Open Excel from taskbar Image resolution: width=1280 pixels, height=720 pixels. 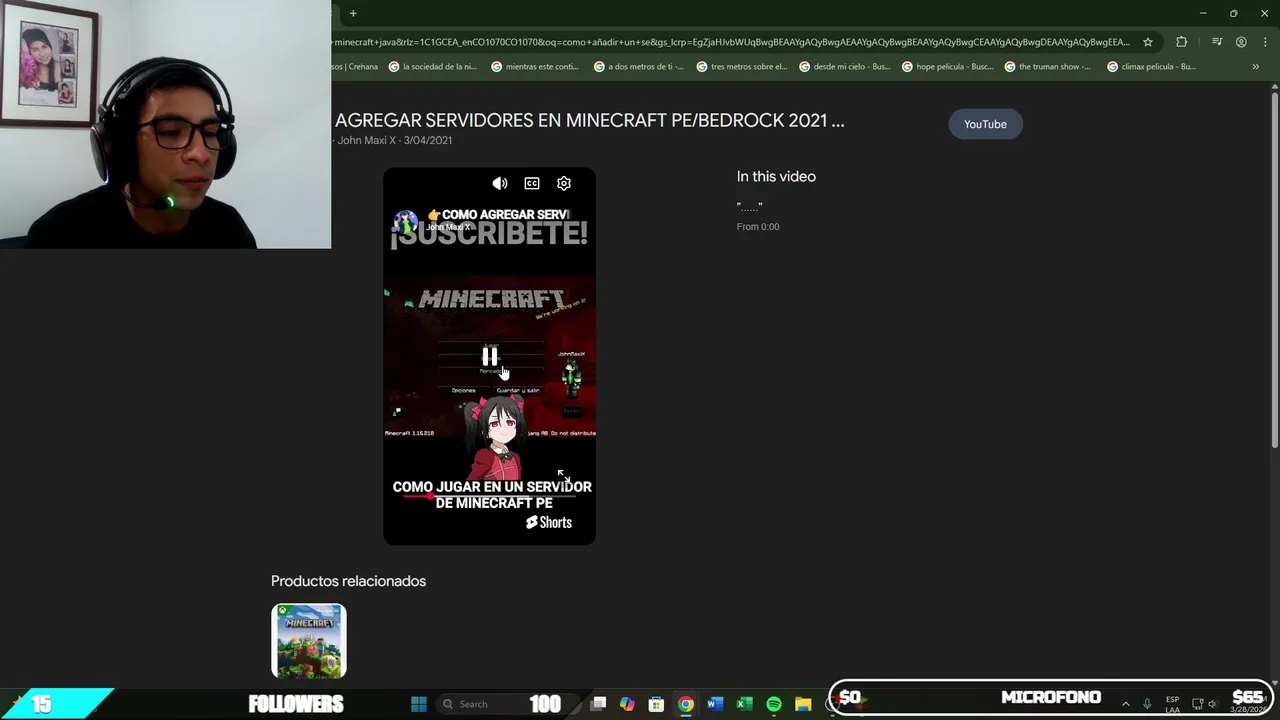point(744,704)
